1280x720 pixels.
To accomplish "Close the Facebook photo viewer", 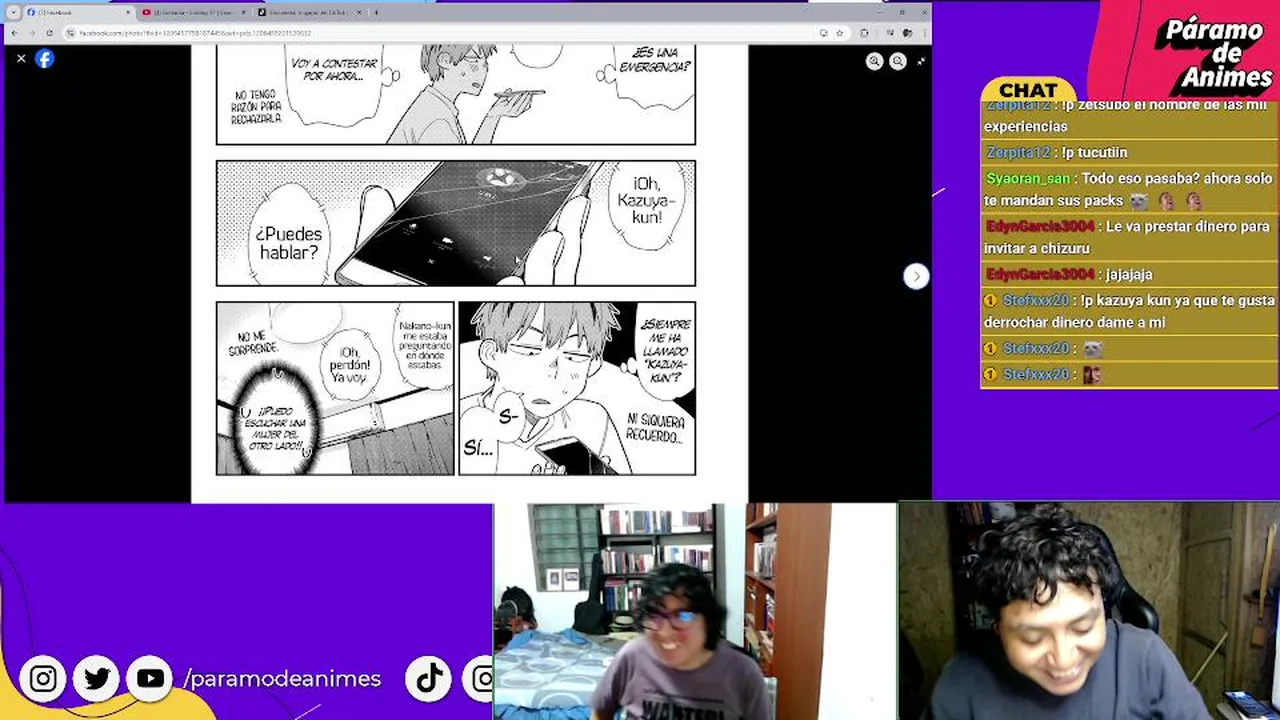I will (21, 59).
